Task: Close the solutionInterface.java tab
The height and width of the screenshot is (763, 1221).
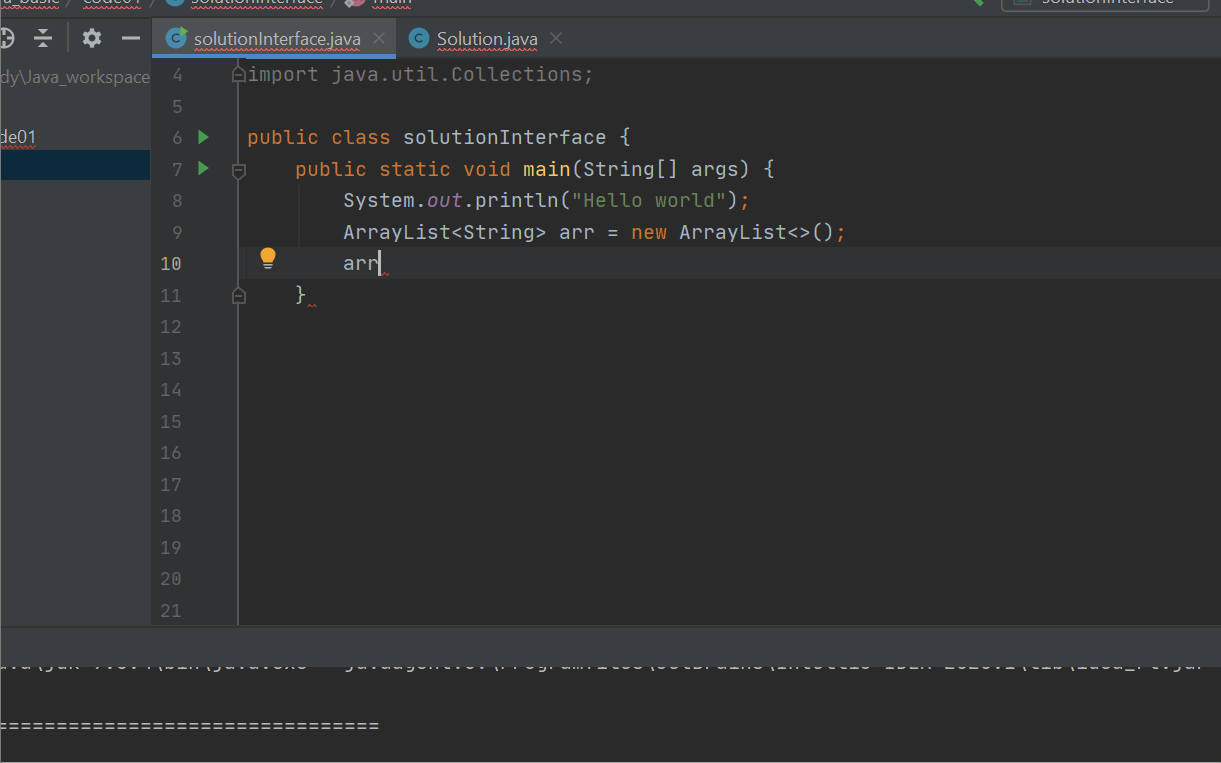Action: click(379, 38)
